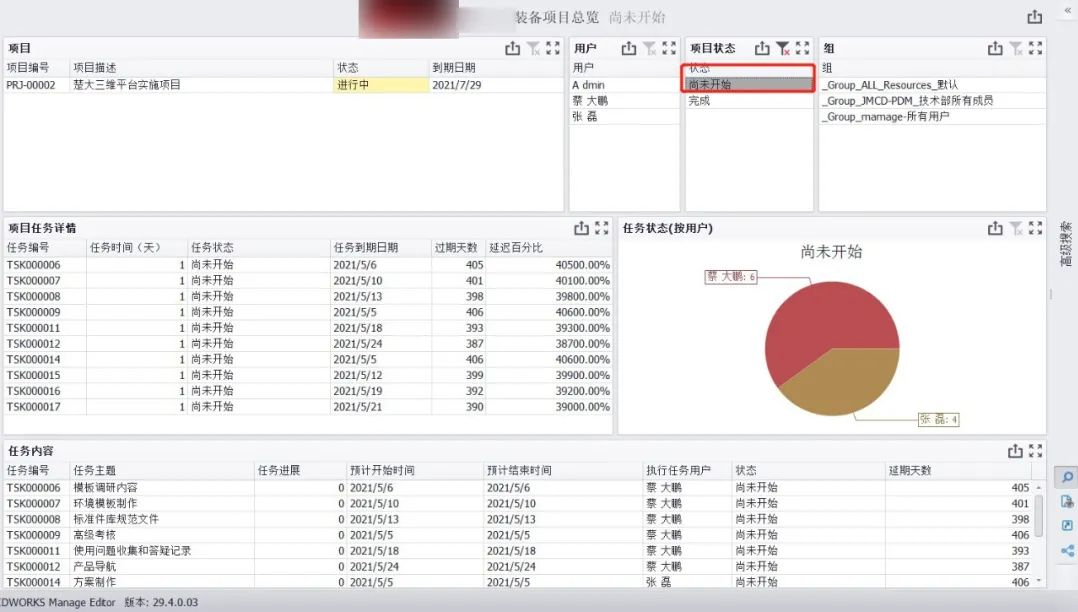Click the share icon in the right sidebar
The width and height of the screenshot is (1078, 612).
(1067, 551)
